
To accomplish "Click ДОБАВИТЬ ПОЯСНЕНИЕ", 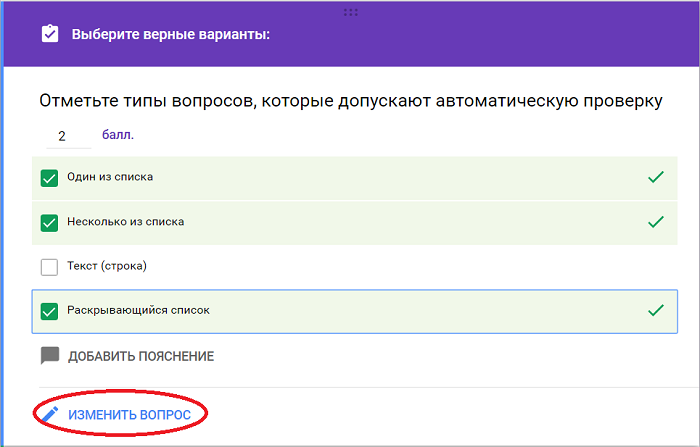I will (141, 356).
